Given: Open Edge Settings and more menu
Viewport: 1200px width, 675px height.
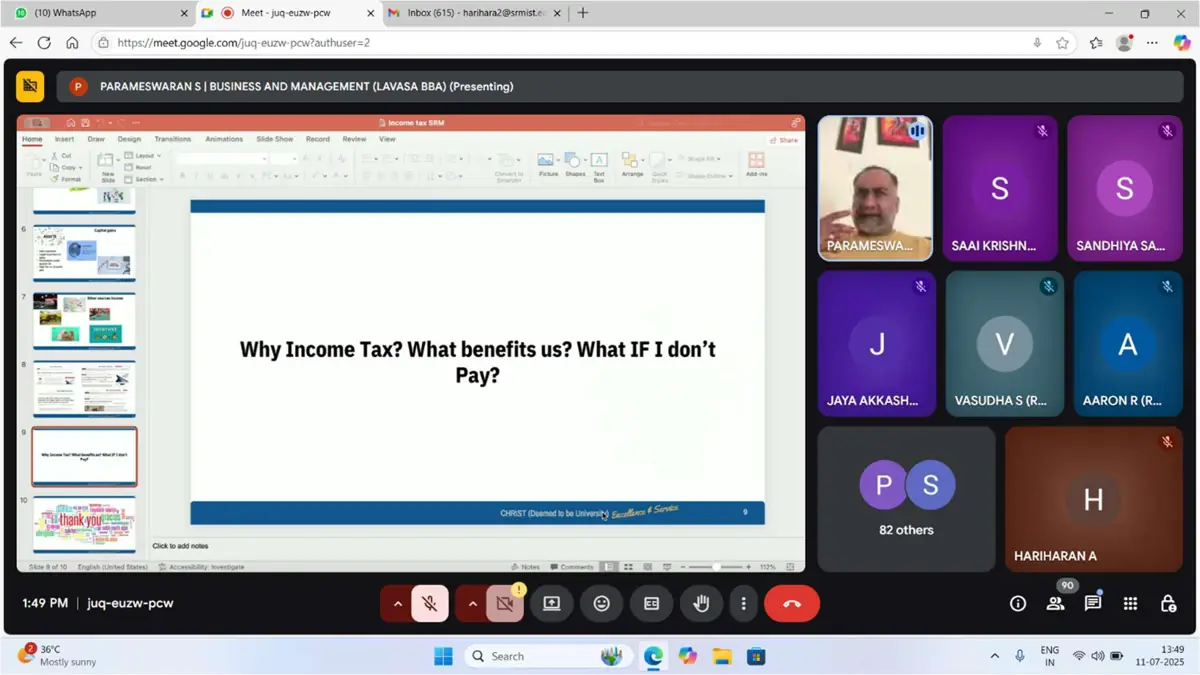Looking at the screenshot, I should (x=1153, y=43).
